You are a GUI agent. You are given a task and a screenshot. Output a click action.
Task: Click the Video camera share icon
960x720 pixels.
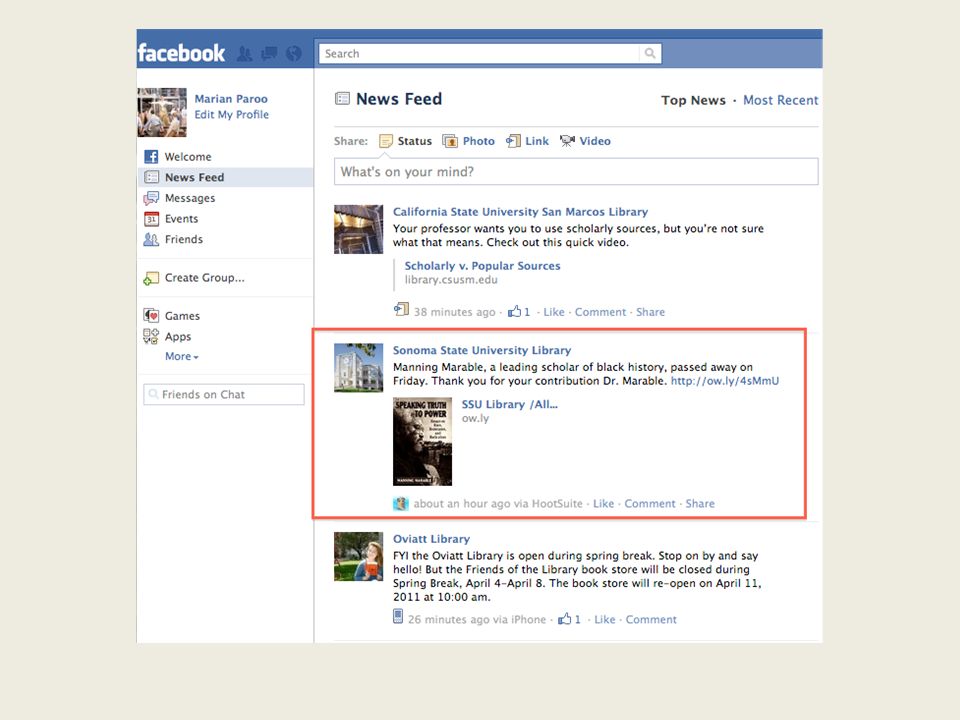pyautogui.click(x=568, y=141)
